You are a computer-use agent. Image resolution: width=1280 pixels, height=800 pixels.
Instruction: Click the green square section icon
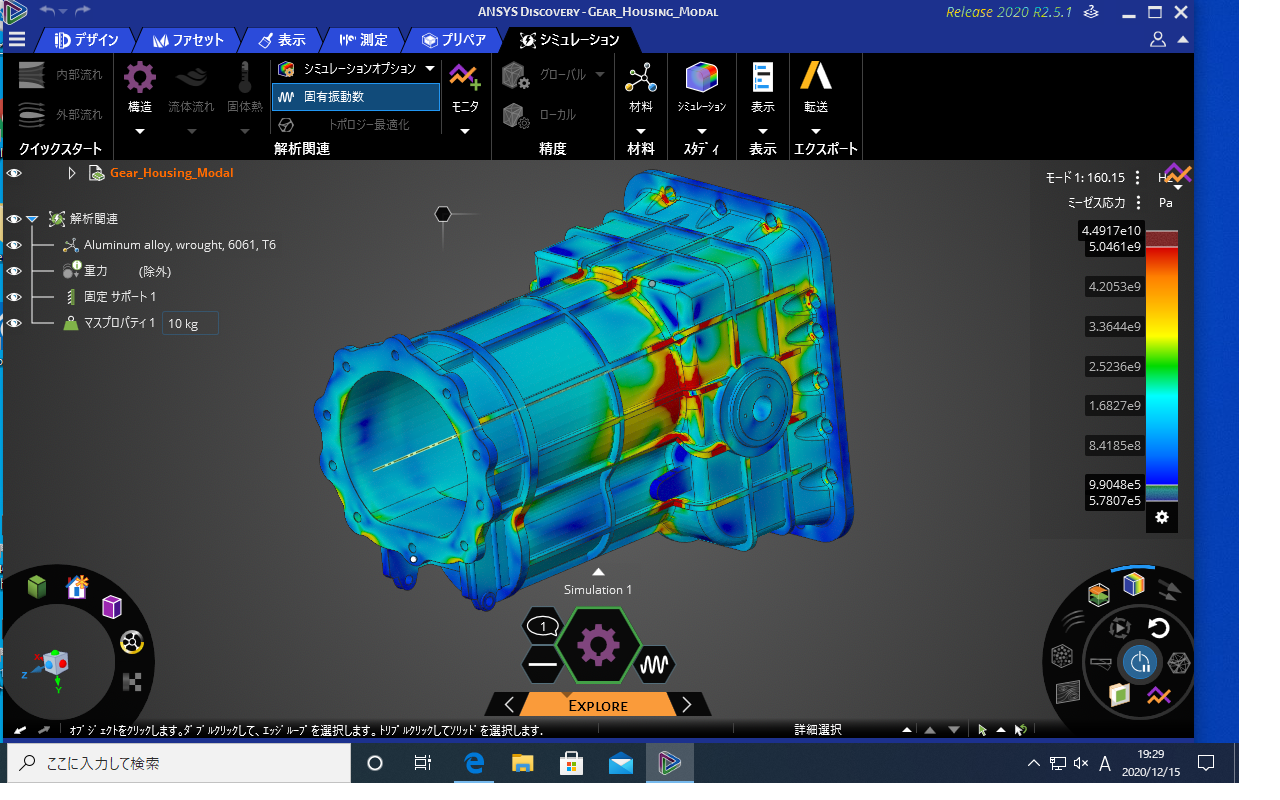coord(1119,693)
